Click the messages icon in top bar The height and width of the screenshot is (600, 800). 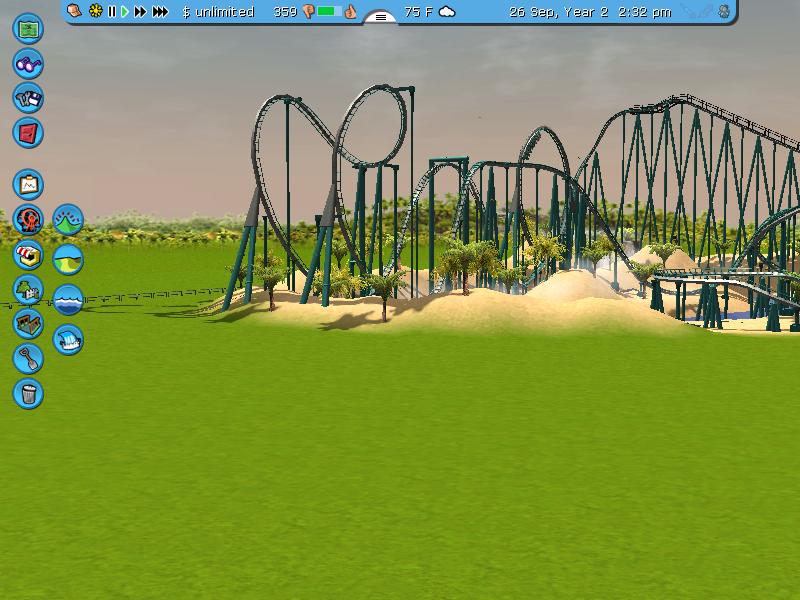coord(74,11)
